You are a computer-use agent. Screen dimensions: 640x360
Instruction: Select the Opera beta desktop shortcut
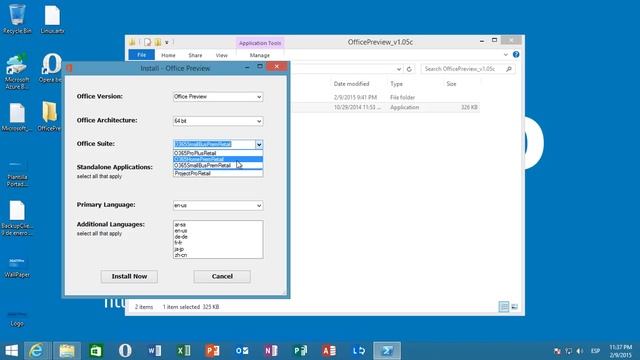click(51, 67)
